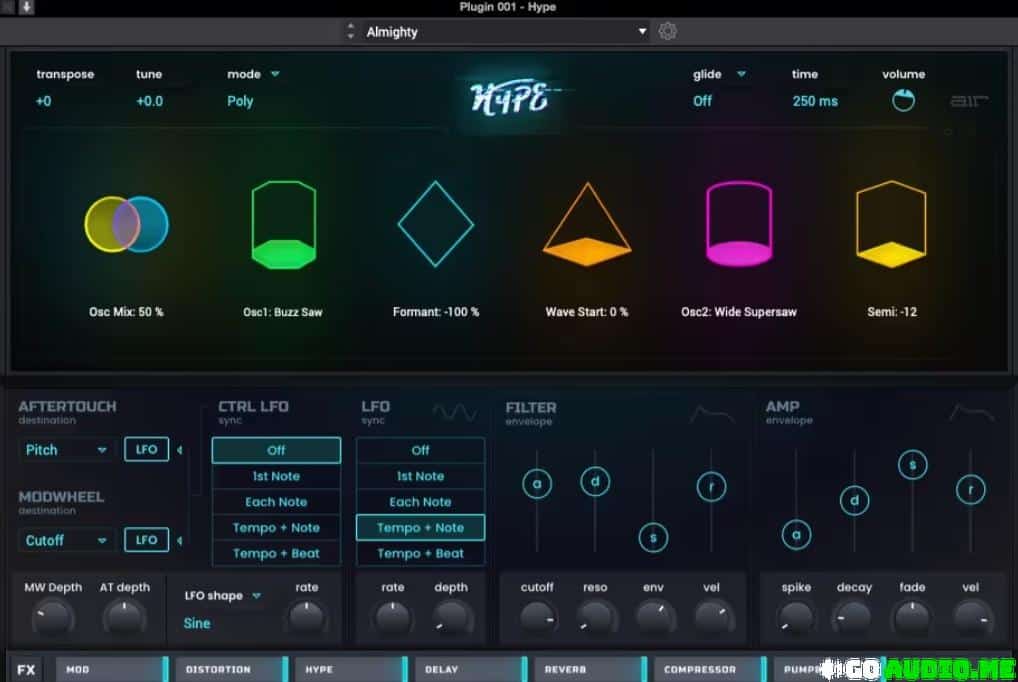Set LFO sync to Each Note
1018x682 pixels.
pos(420,502)
